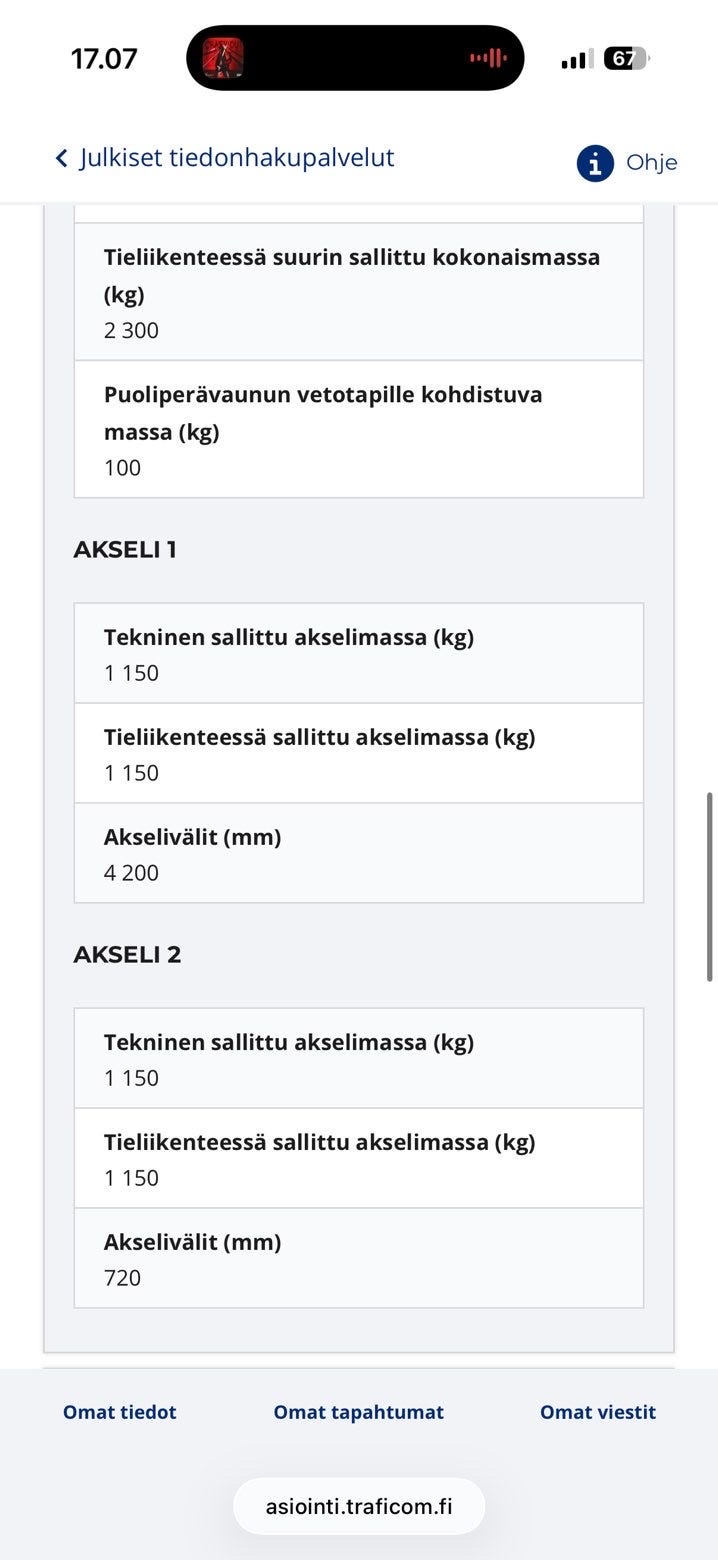Tap the cellular signal bars icon

click(577, 59)
